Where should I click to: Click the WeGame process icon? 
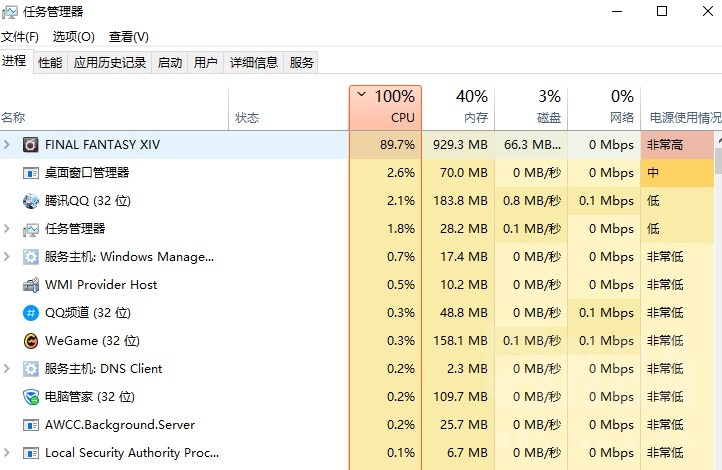(x=31, y=341)
